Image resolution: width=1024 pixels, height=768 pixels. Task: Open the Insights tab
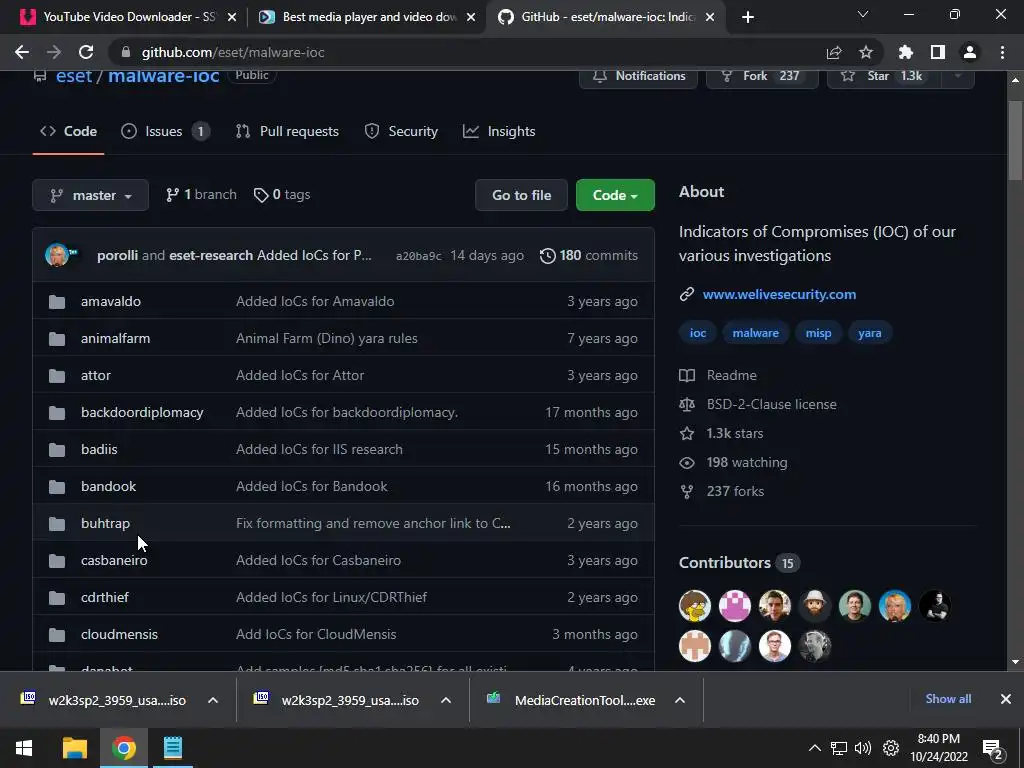point(500,131)
